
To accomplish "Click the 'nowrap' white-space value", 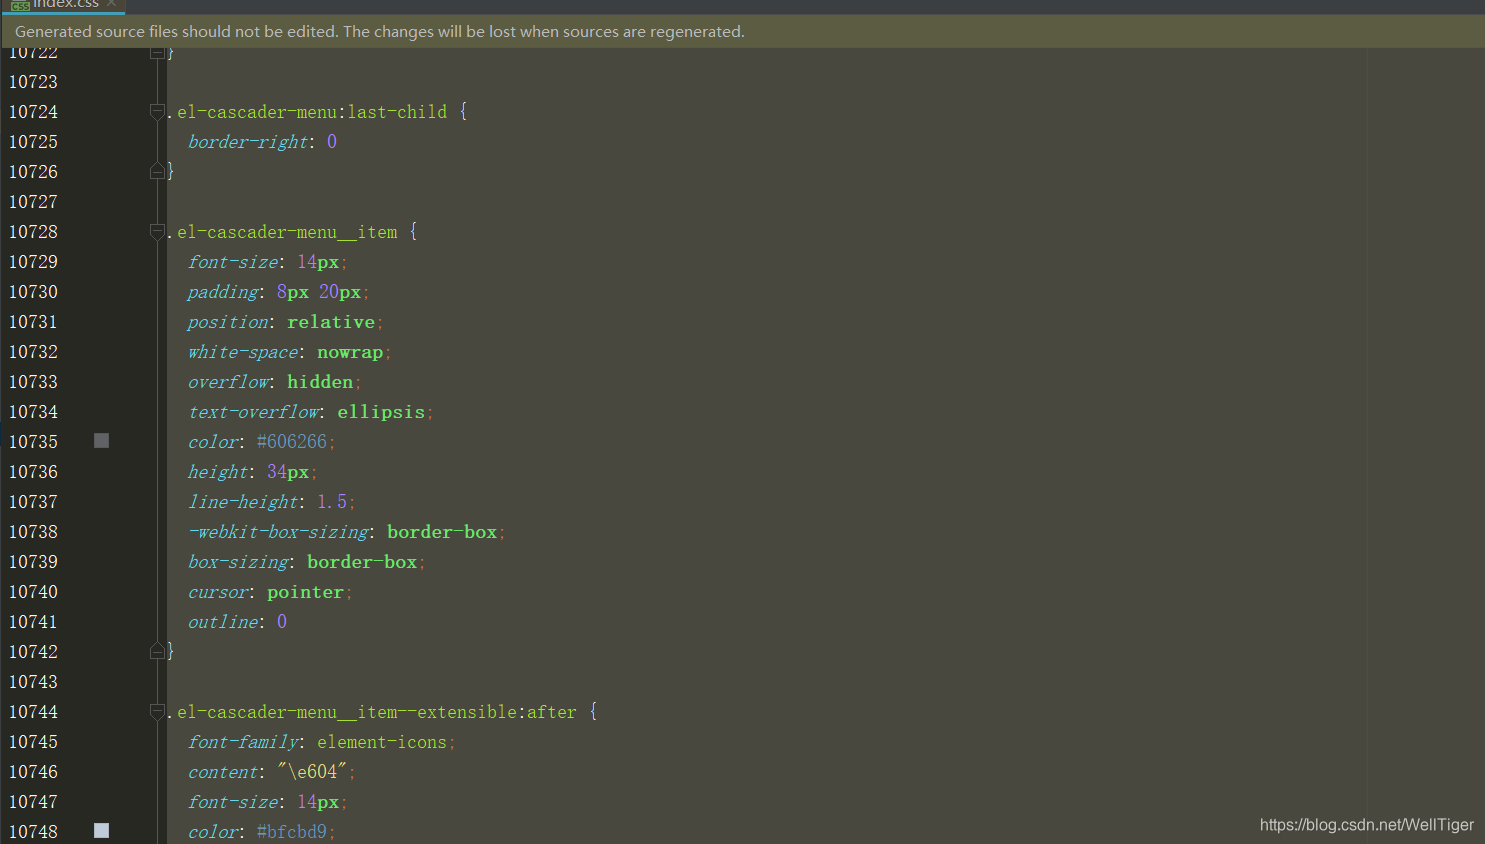I will (x=350, y=352).
